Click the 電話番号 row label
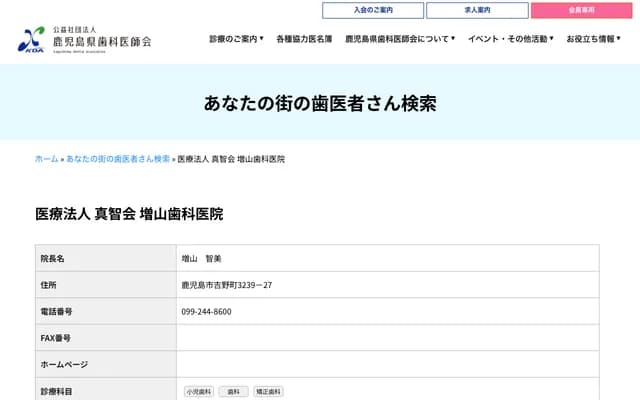Screen dimensions: 640x400 (x=56, y=311)
